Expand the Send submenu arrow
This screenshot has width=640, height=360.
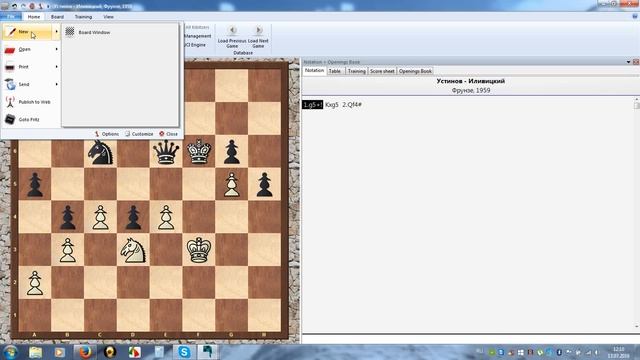coord(57,84)
